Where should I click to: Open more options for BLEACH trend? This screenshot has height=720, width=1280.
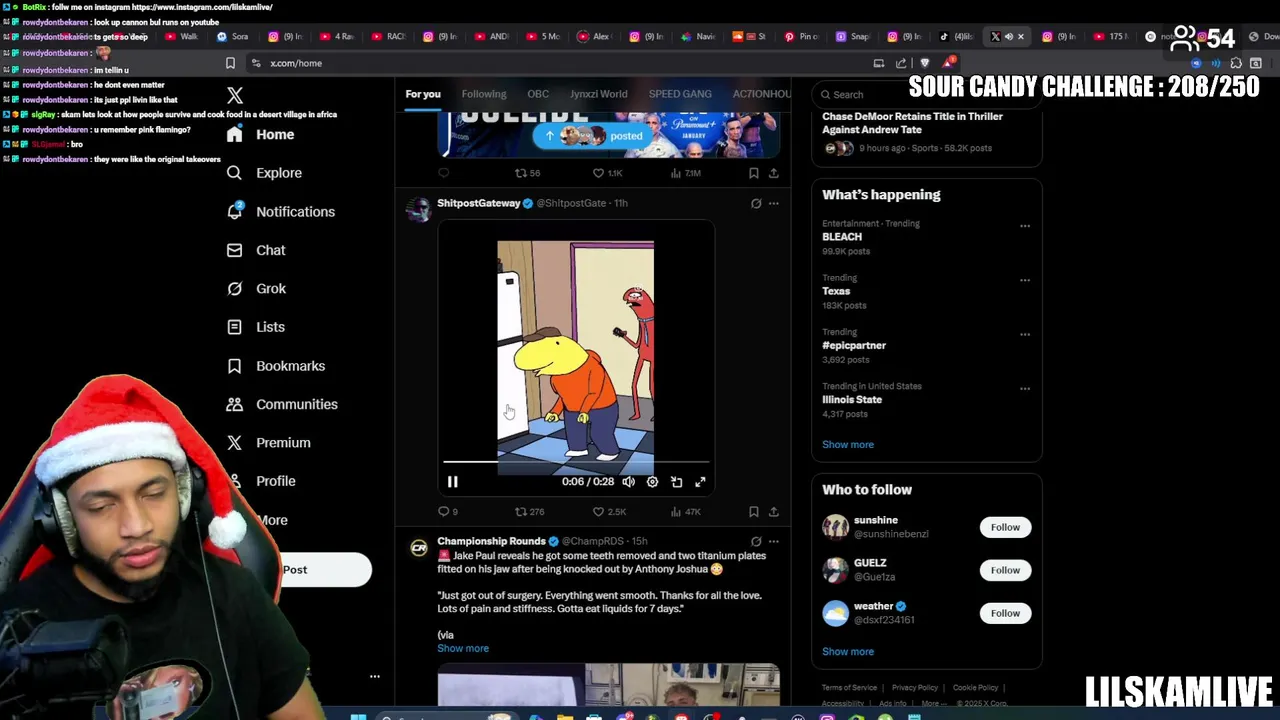click(1024, 226)
